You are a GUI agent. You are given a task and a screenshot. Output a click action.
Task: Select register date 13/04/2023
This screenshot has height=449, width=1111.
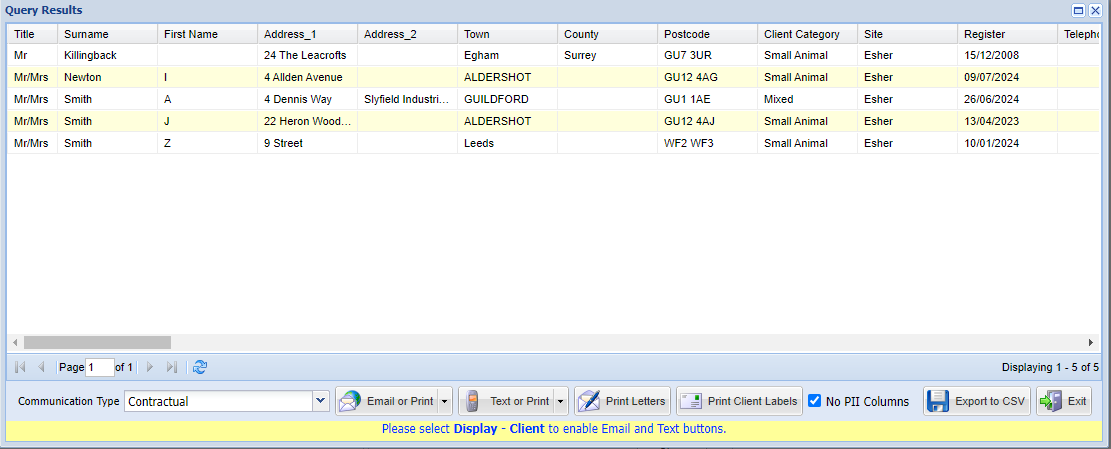pyautogui.click(x=1007, y=121)
